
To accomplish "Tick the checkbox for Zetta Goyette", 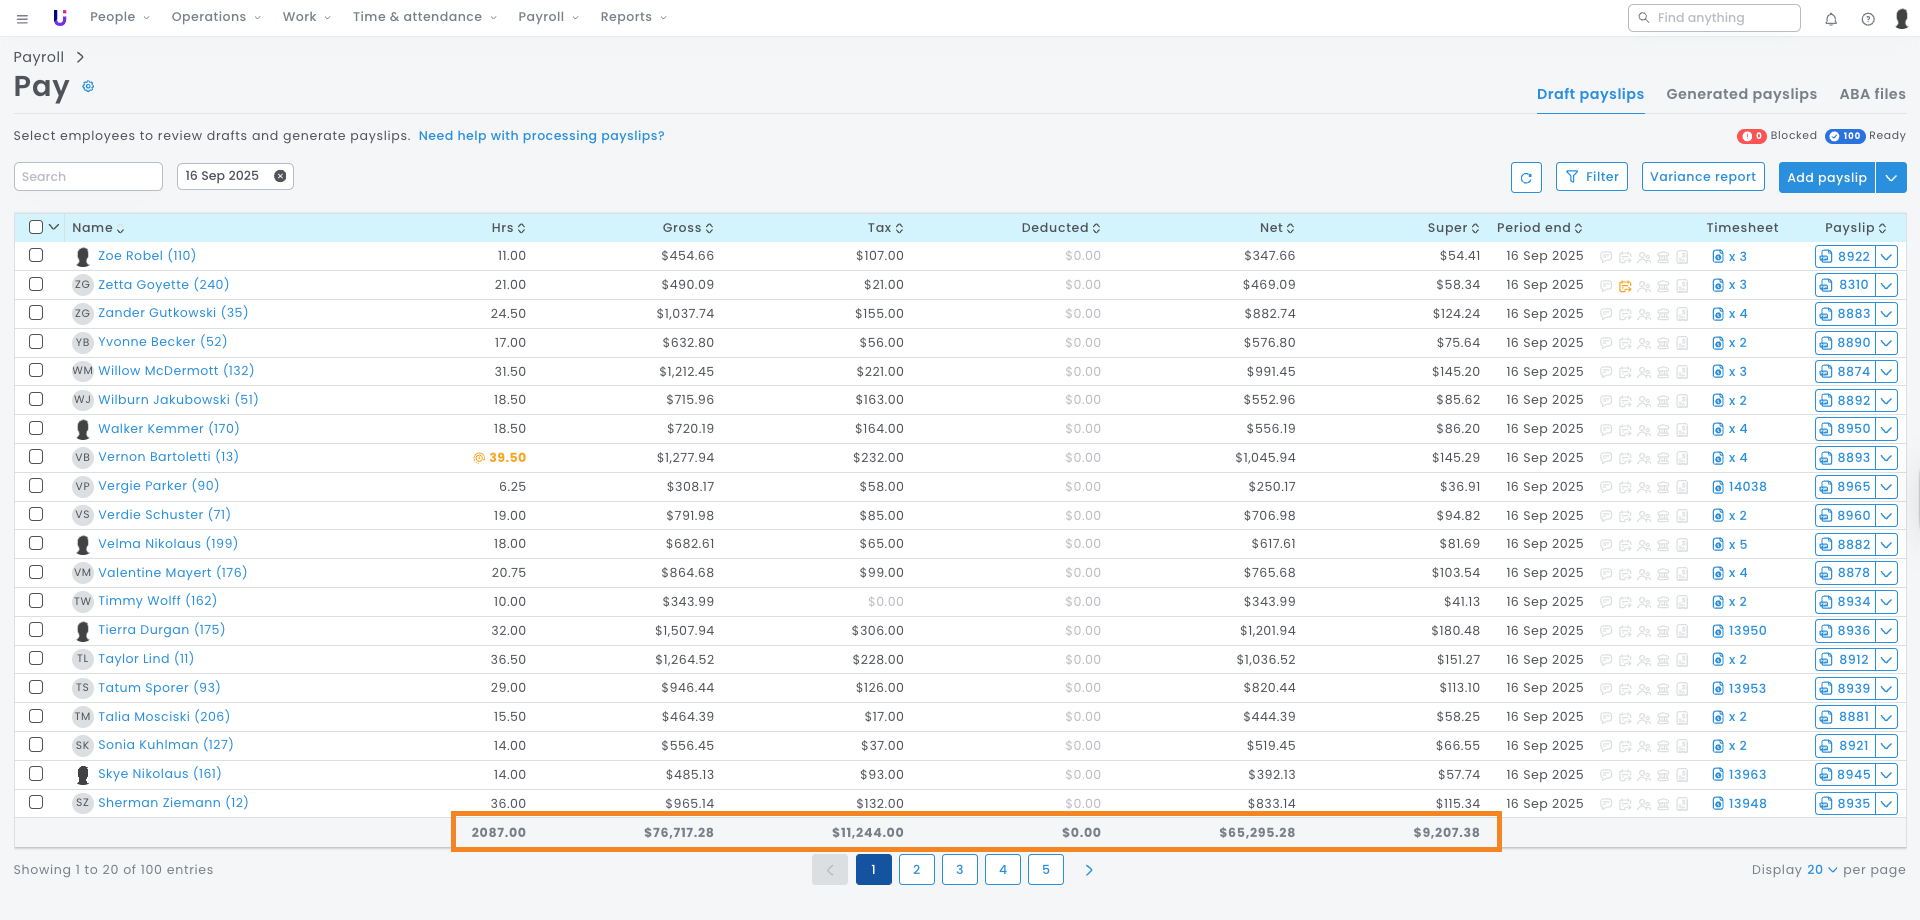I will (36, 284).
